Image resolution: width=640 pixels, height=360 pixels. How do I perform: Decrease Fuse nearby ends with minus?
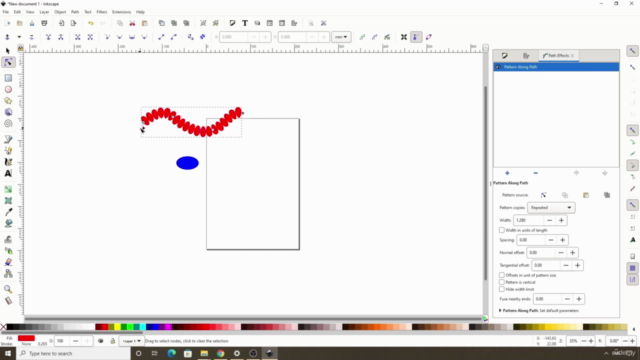(x=567, y=299)
